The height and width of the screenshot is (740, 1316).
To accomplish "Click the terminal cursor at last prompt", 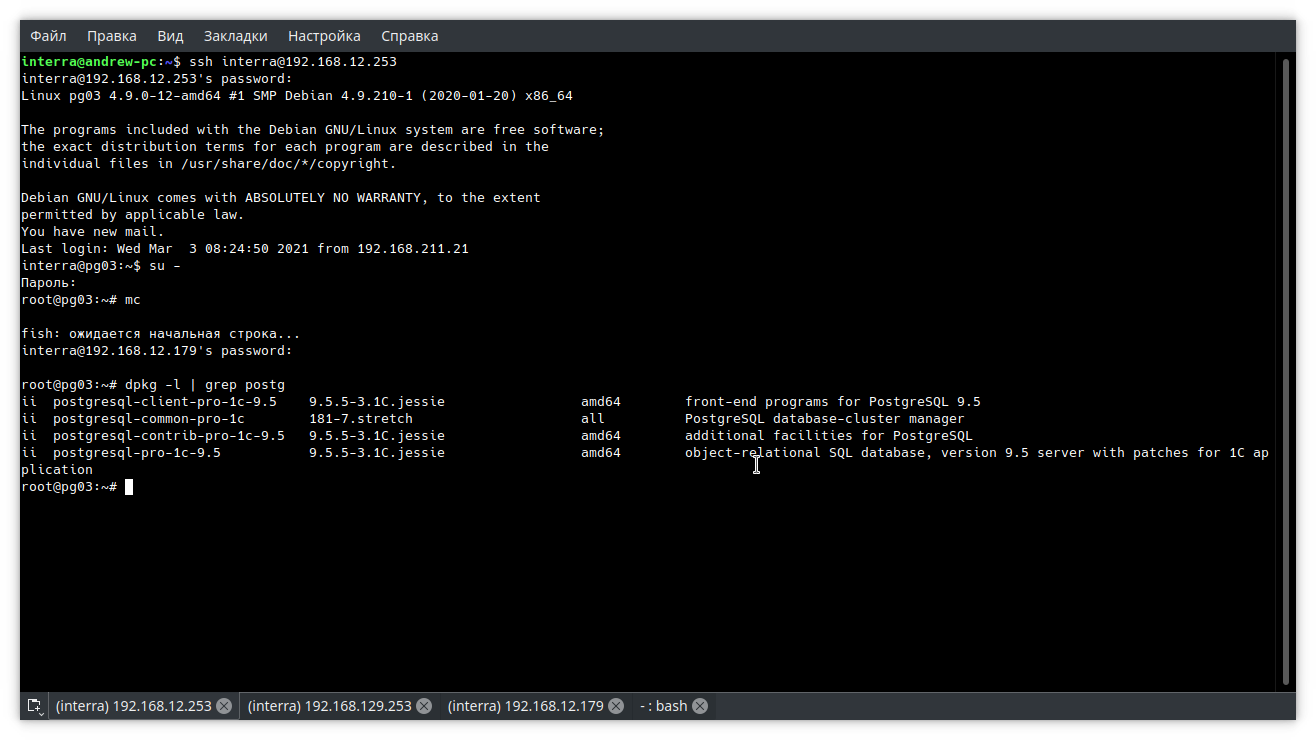I will pos(129,487).
